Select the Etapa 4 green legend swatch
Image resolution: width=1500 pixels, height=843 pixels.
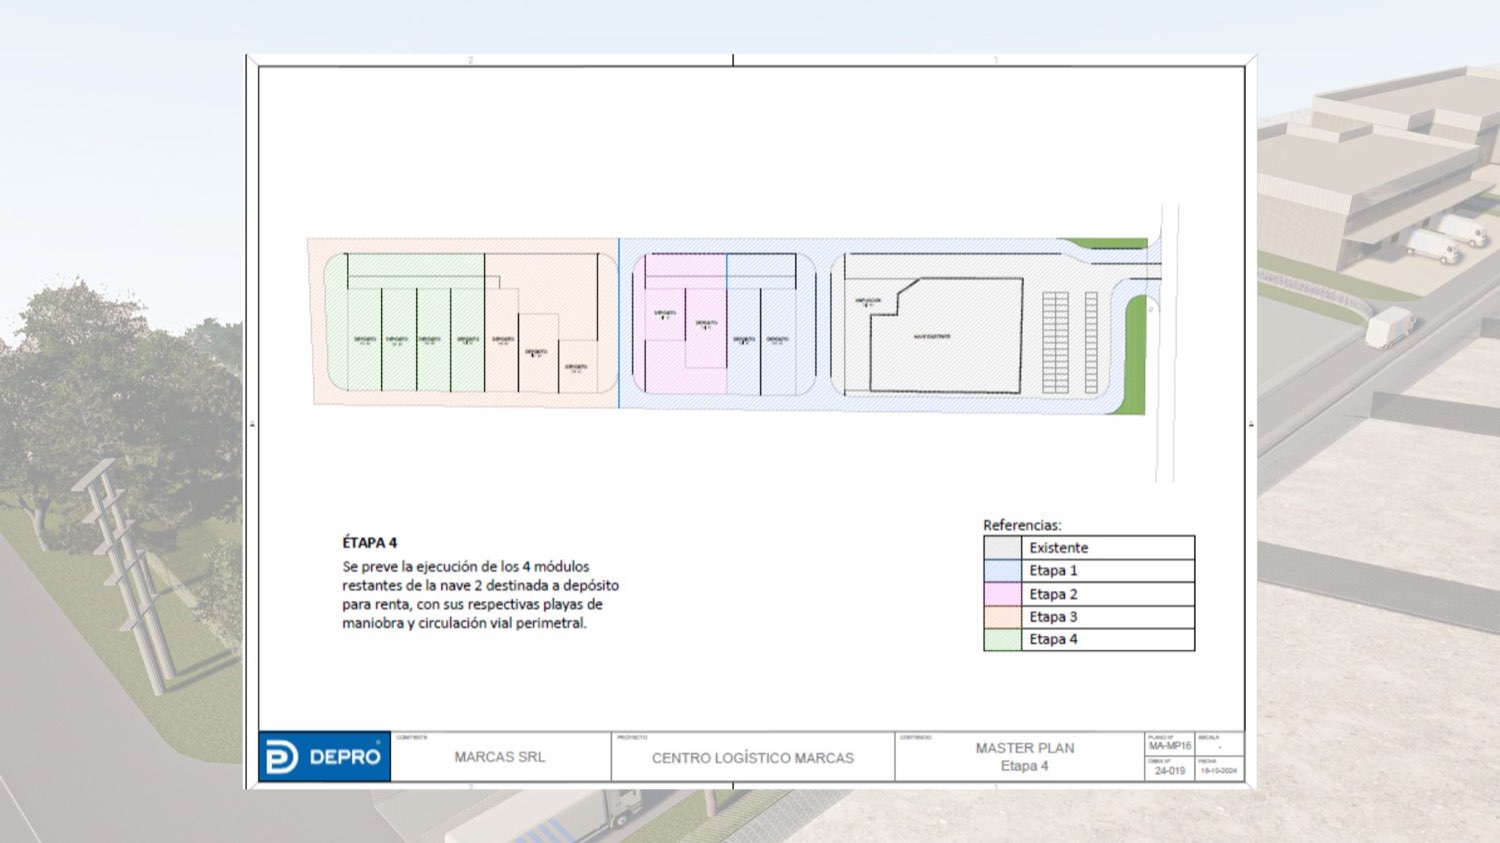coord(1002,640)
